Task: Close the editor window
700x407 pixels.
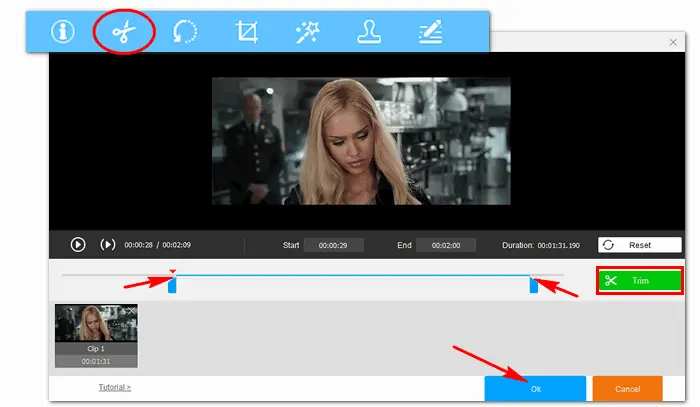Action: (673, 42)
